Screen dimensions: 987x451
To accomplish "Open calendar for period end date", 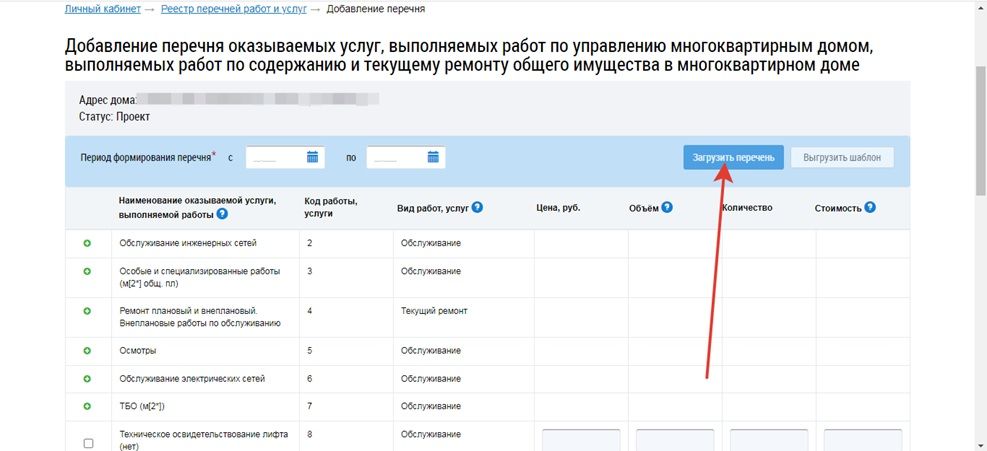I will (433, 157).
